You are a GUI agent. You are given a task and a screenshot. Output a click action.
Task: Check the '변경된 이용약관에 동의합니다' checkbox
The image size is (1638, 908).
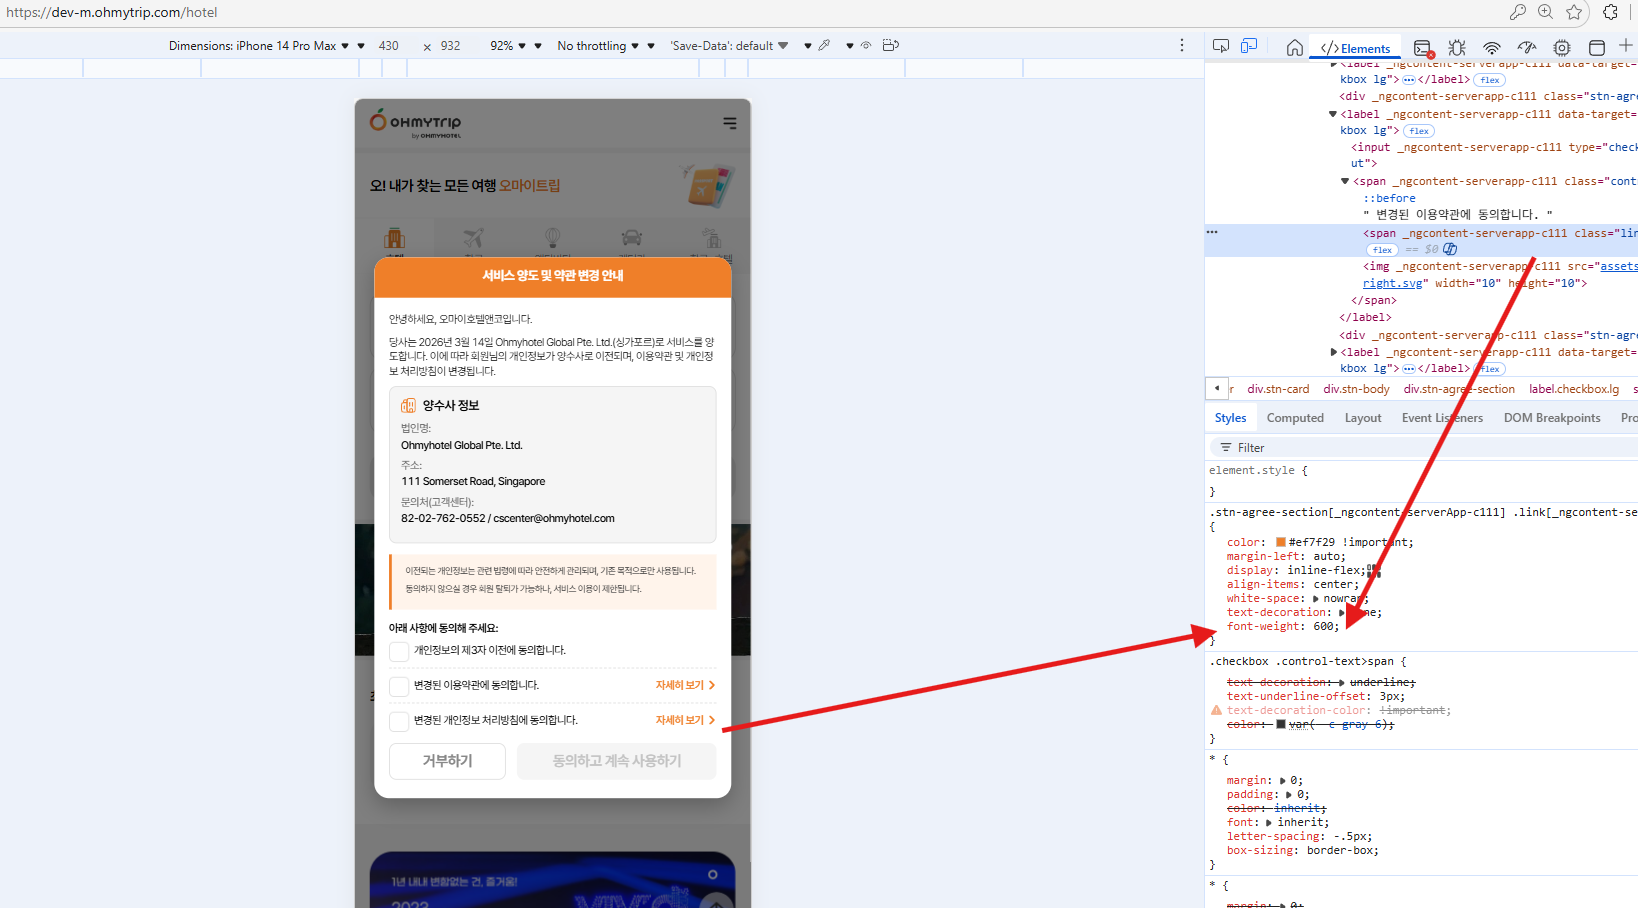coord(399,686)
